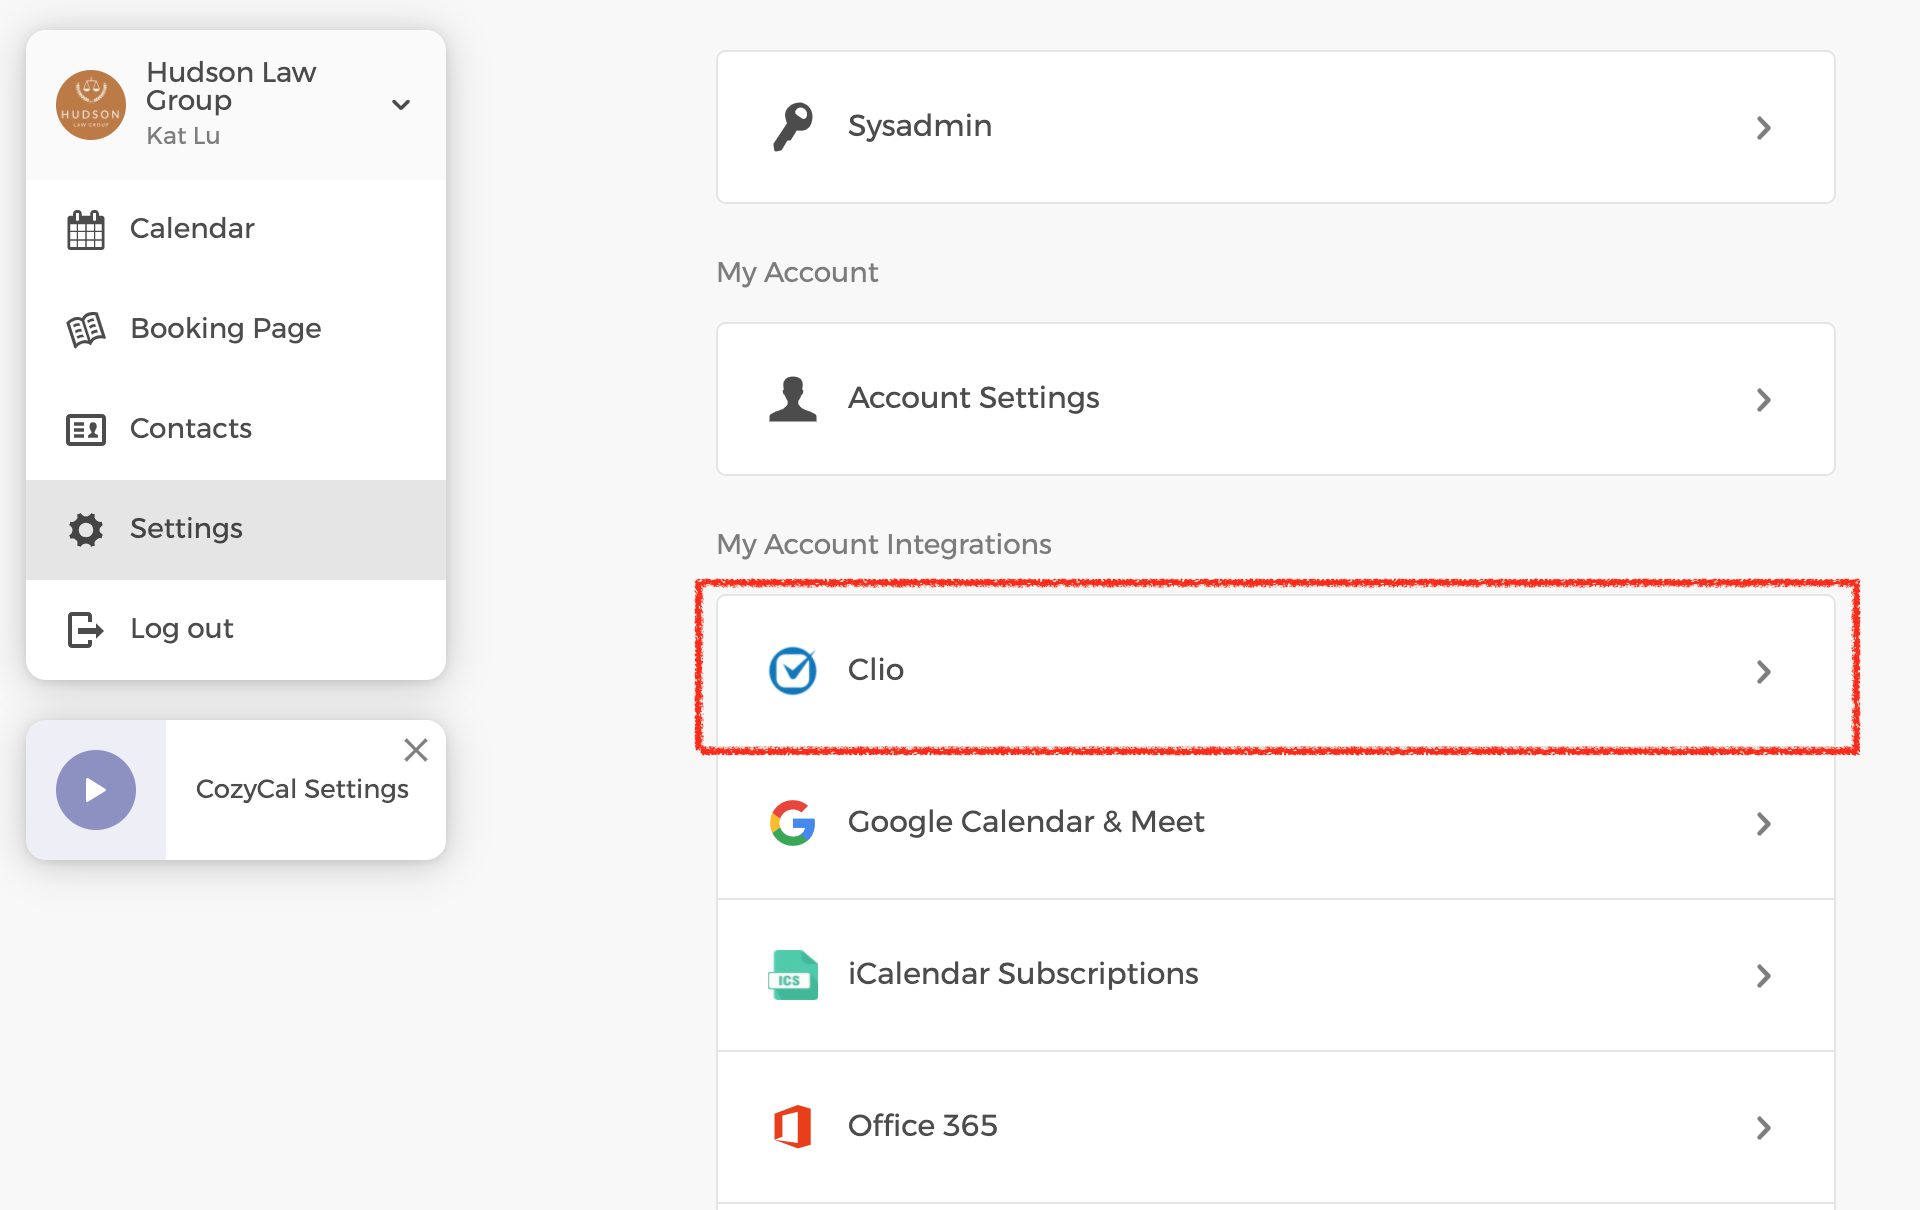Click the Settings gear icon
The image size is (1920, 1210).
[86, 529]
